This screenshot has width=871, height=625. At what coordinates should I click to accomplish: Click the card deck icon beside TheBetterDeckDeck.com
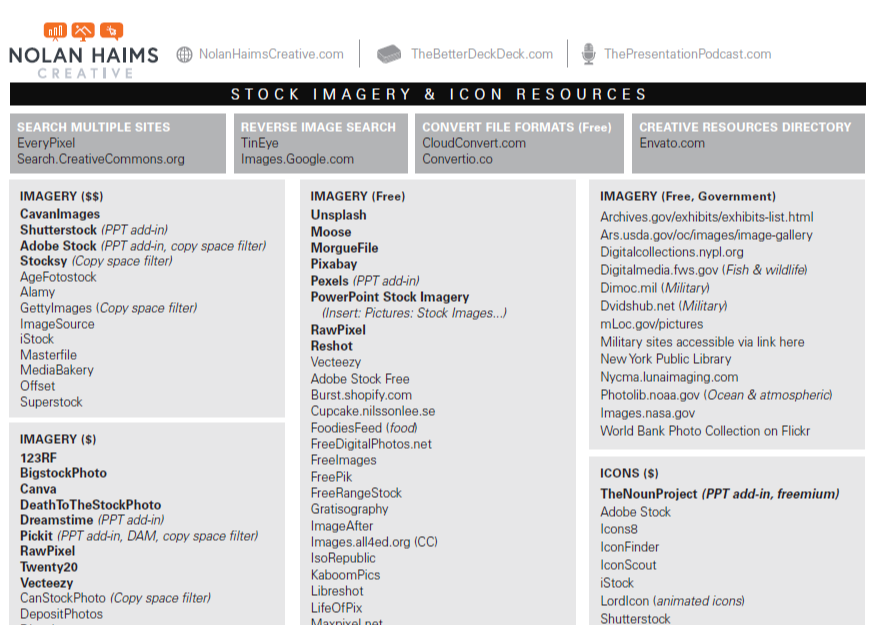[x=389, y=54]
